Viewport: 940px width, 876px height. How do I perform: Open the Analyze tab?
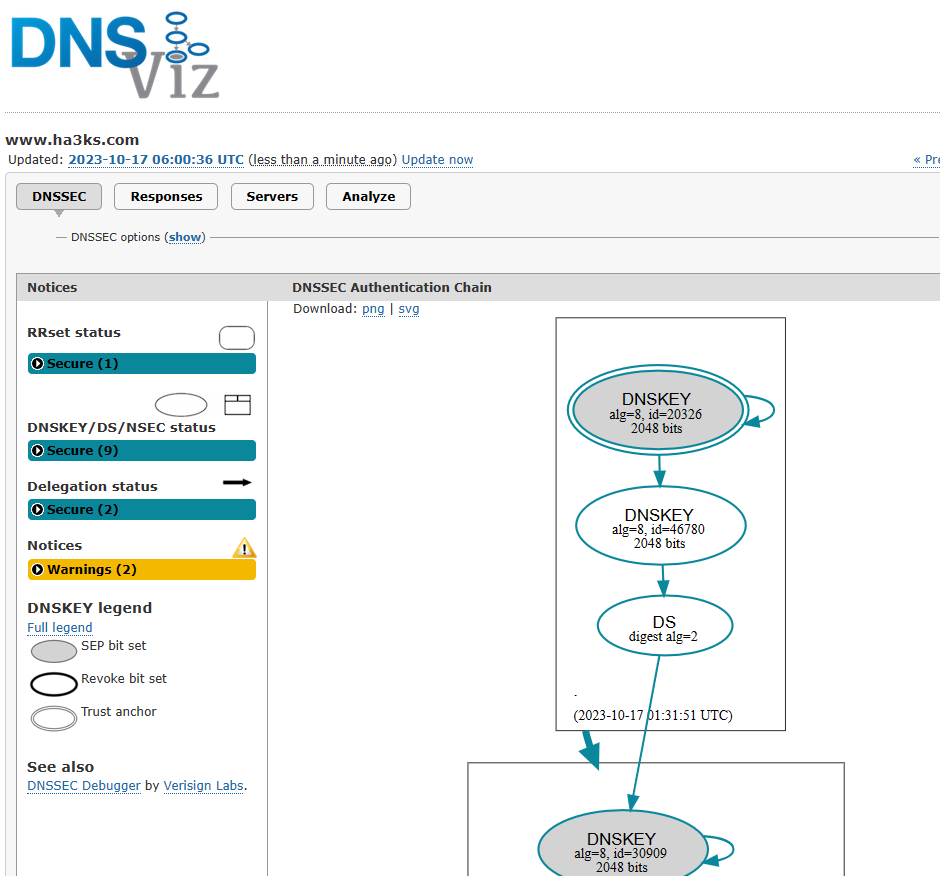368,197
